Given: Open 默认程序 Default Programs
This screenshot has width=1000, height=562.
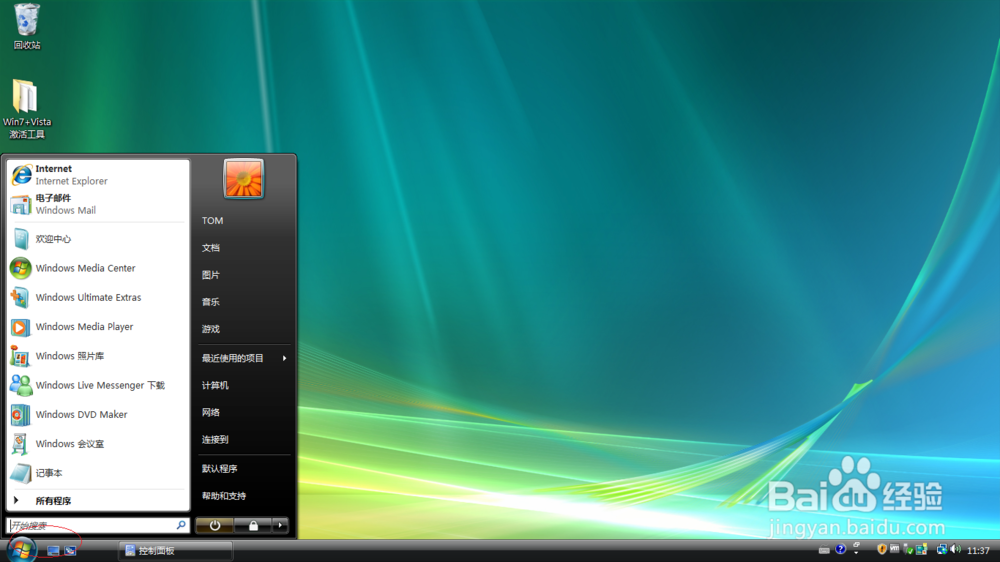Looking at the screenshot, I should [244, 469].
